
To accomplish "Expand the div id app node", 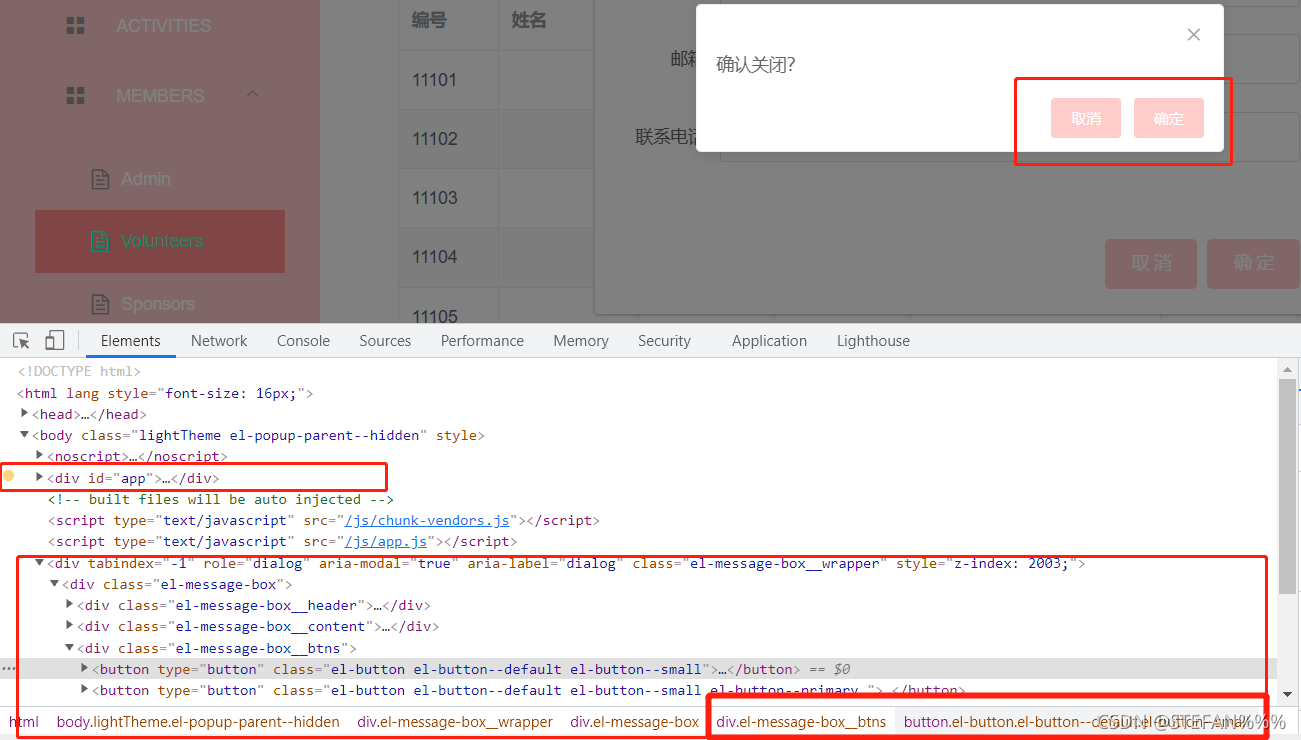I will [40, 477].
